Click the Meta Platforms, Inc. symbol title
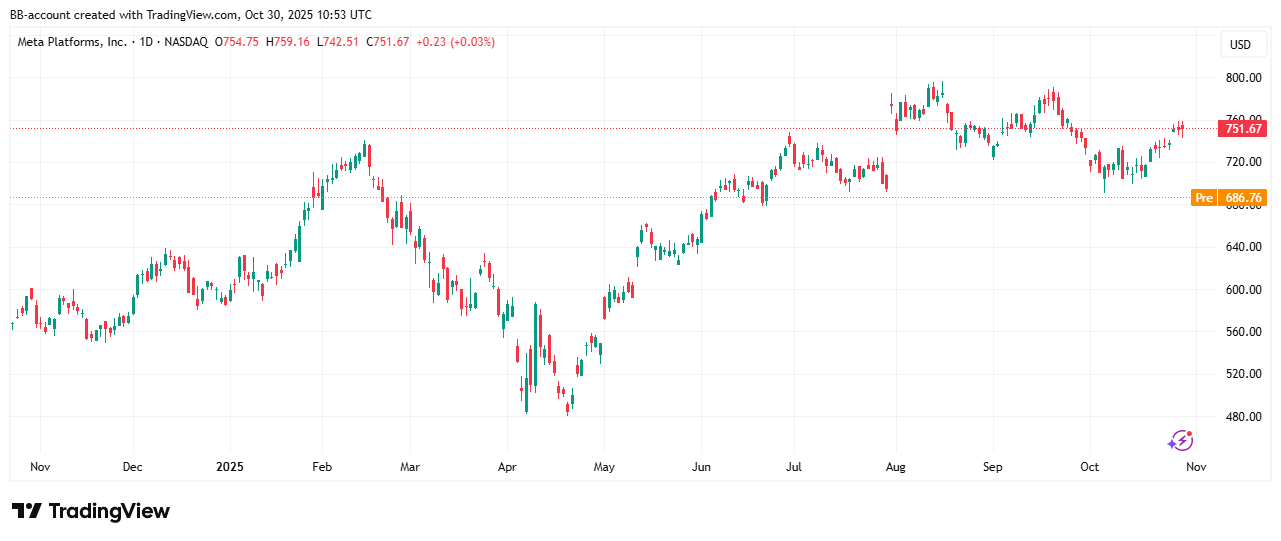The height and width of the screenshot is (541, 1281). tap(74, 42)
